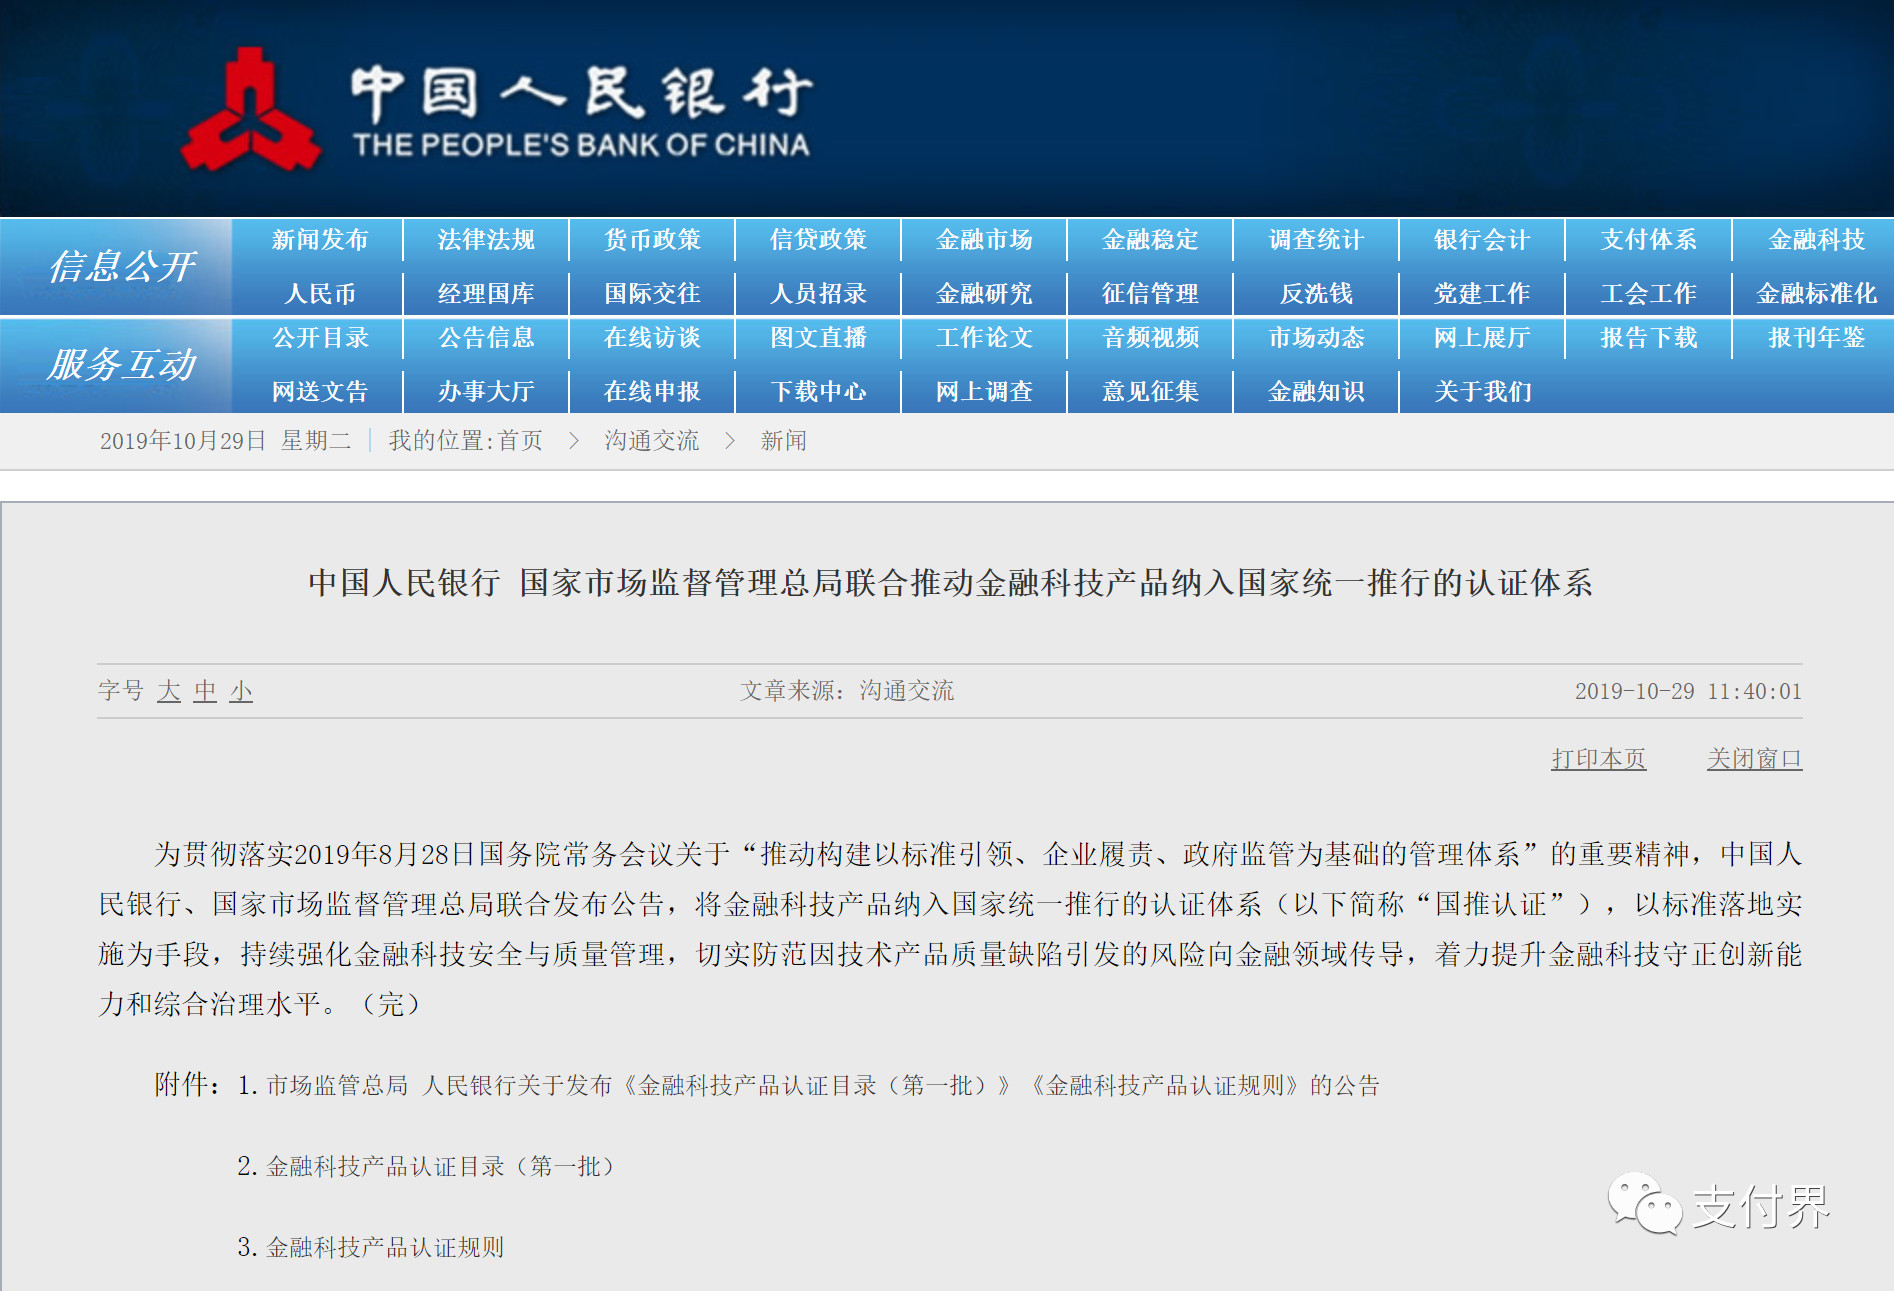Click 反洗钱 menu item
The image size is (1894, 1291).
tap(1316, 294)
